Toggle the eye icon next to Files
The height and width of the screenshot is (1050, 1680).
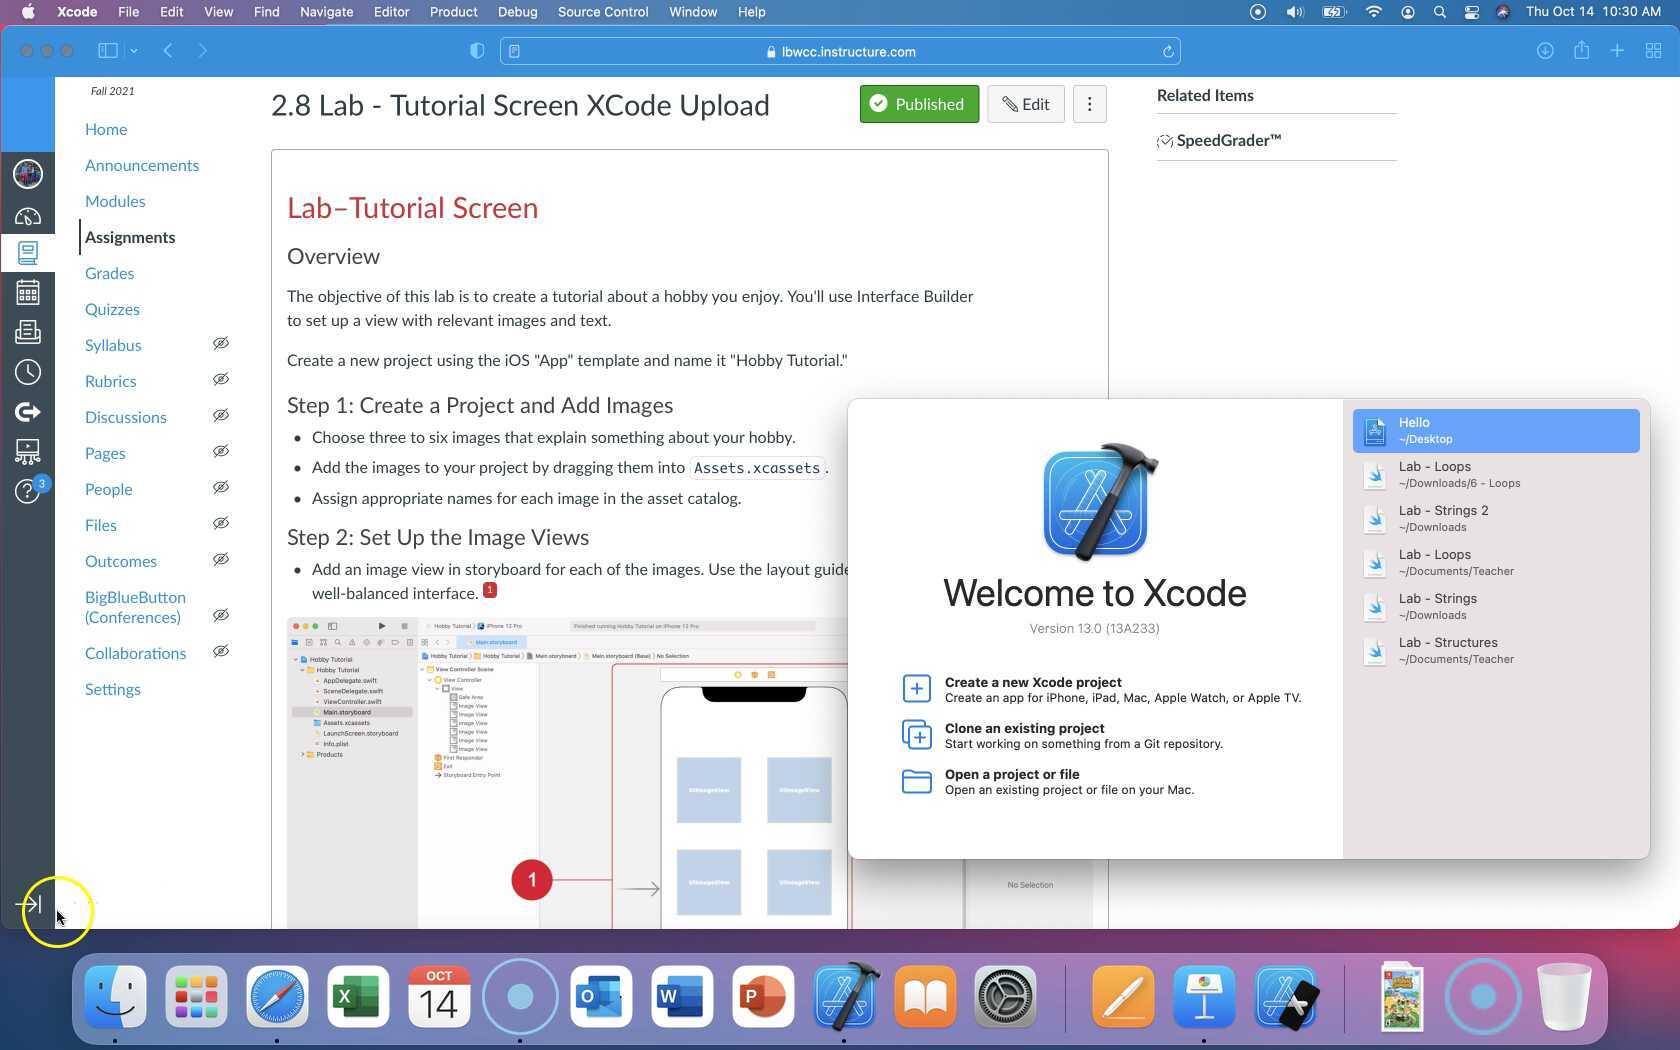coord(221,524)
